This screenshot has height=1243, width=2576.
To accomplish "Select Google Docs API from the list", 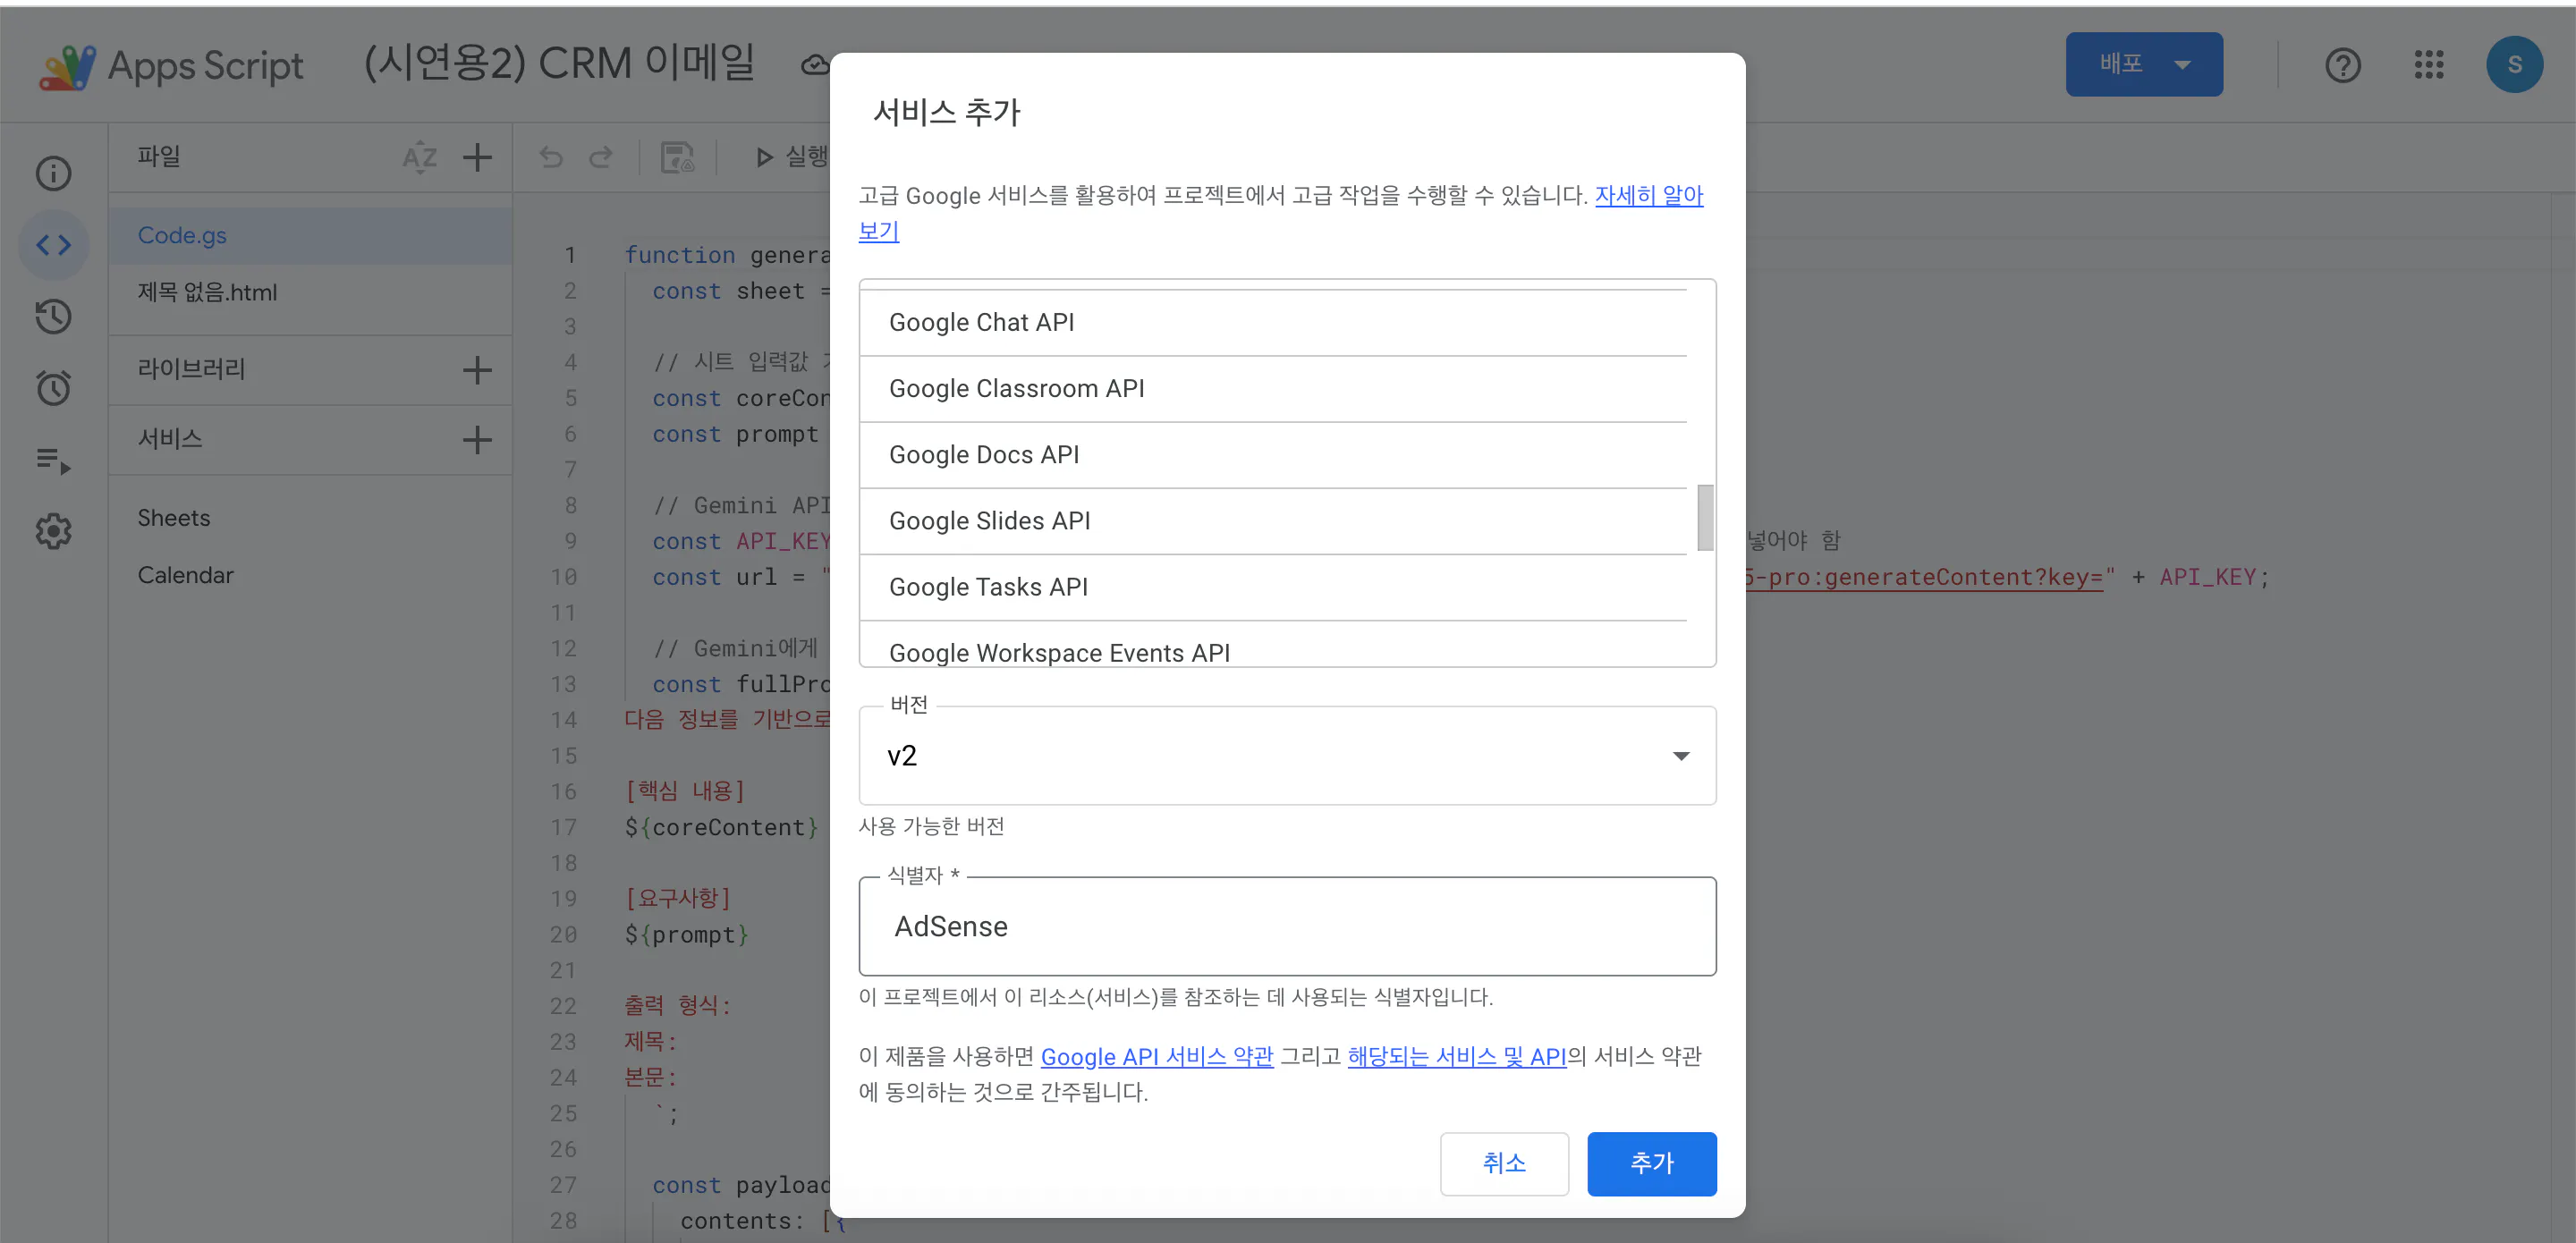I will coord(984,455).
